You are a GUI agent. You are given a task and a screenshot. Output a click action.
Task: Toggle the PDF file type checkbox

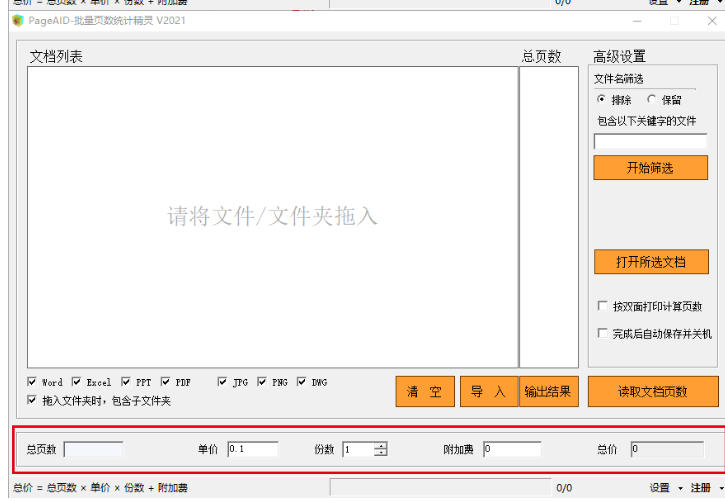coord(165,382)
